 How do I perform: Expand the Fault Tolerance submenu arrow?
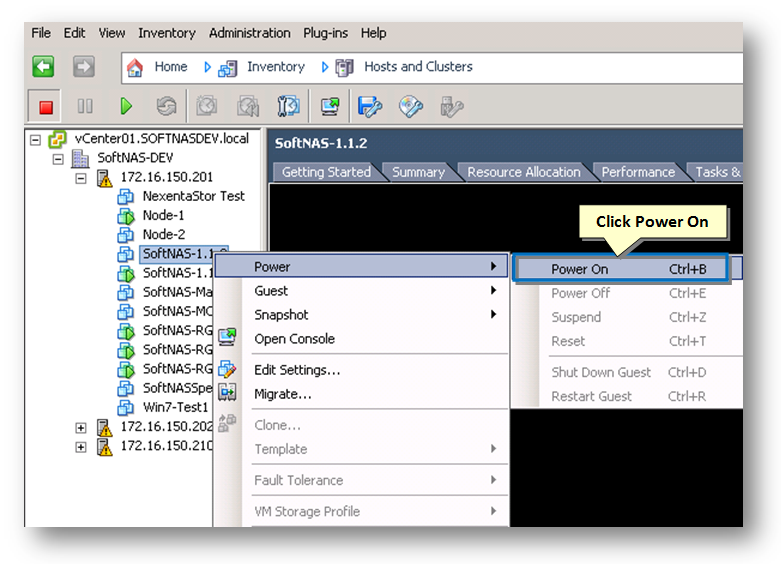493,479
